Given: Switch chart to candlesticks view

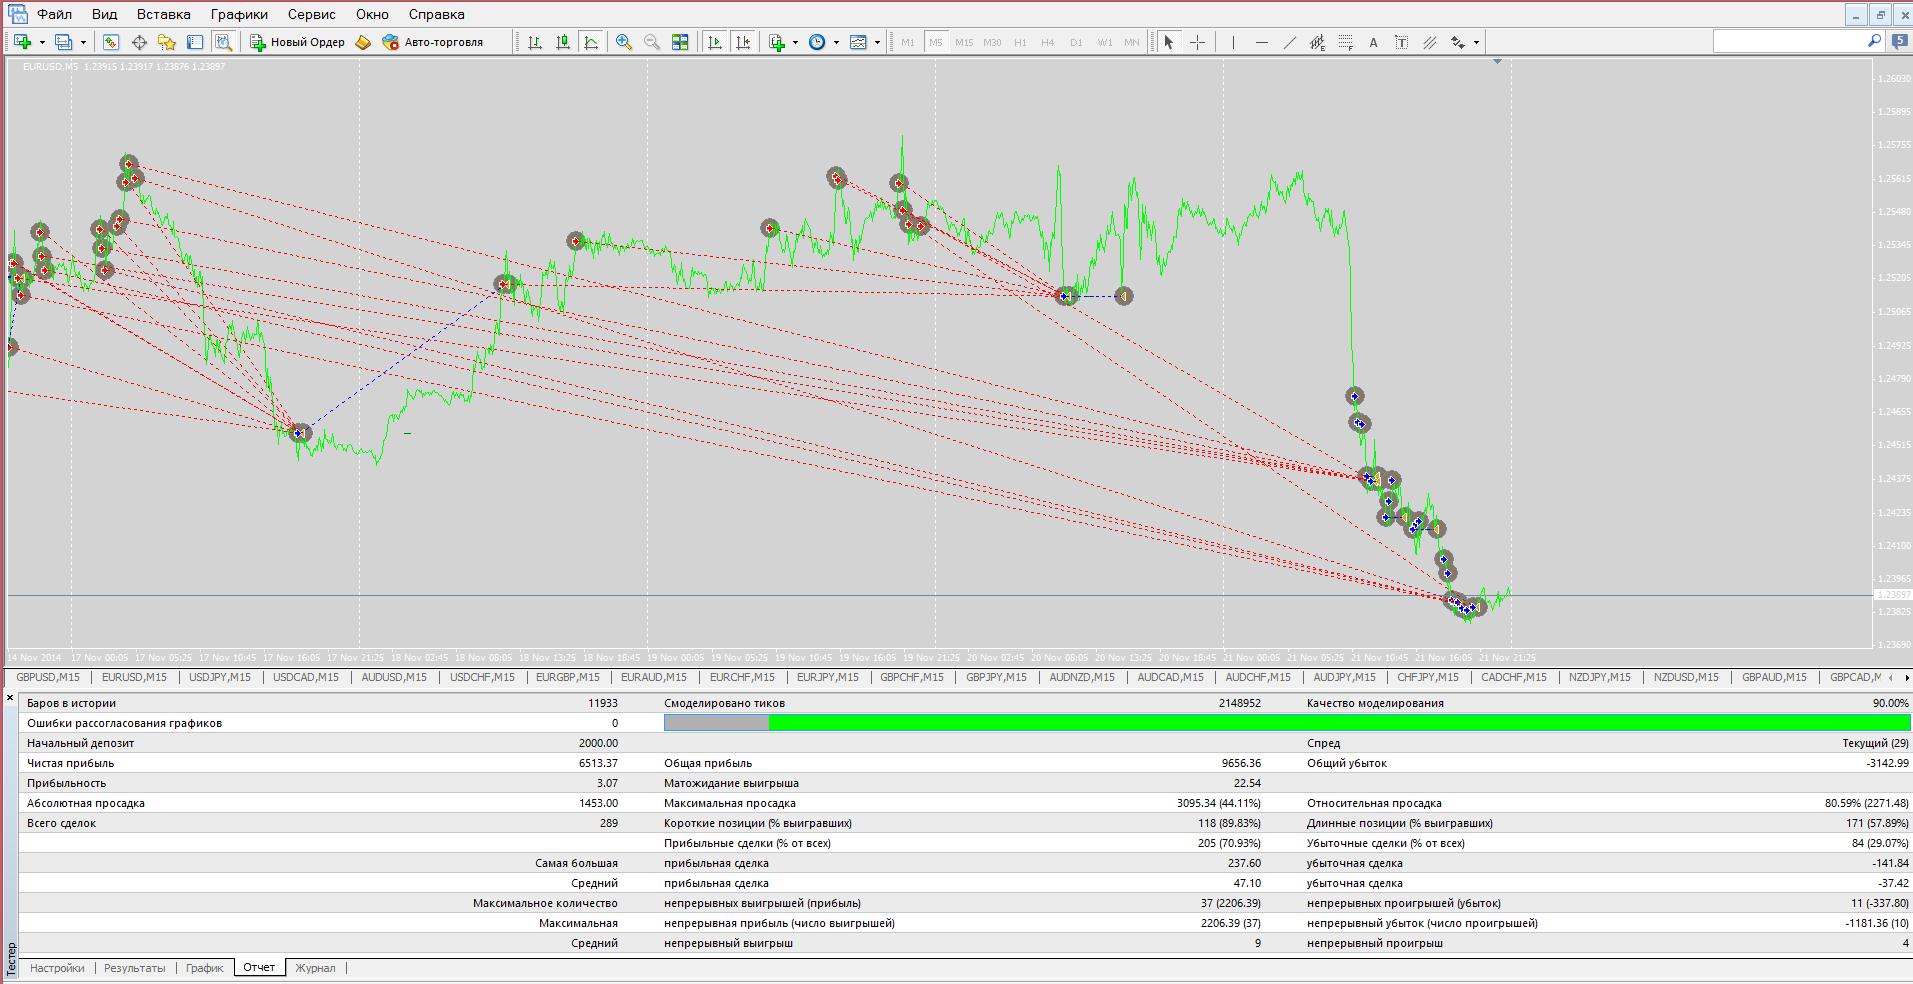Looking at the screenshot, I should coord(563,42).
